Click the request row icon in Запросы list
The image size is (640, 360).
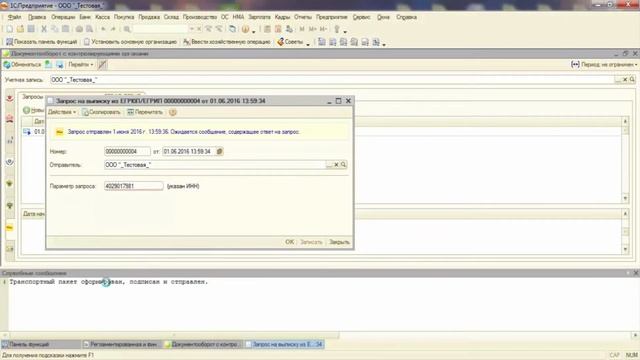click(27, 131)
